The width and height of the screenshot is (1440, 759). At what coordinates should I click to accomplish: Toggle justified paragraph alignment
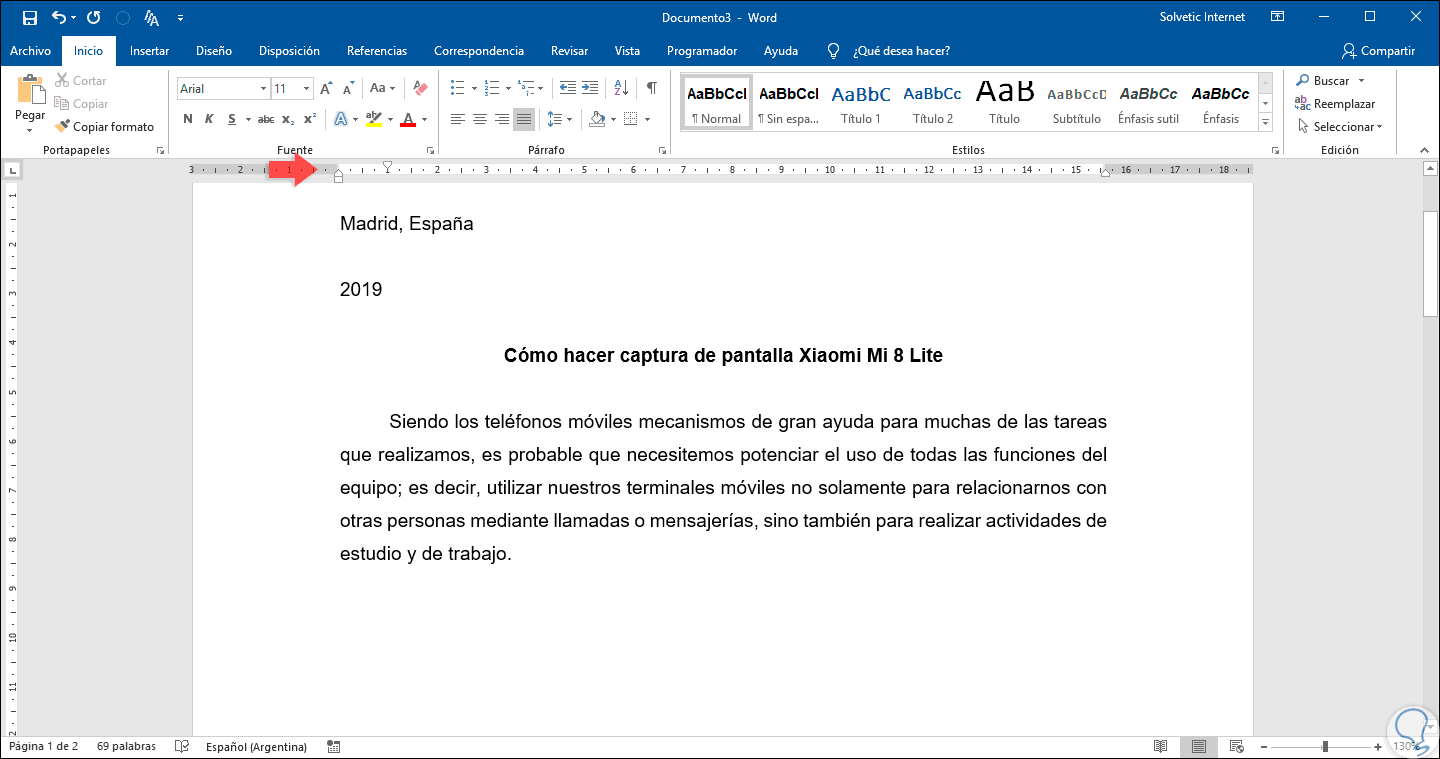coord(524,119)
